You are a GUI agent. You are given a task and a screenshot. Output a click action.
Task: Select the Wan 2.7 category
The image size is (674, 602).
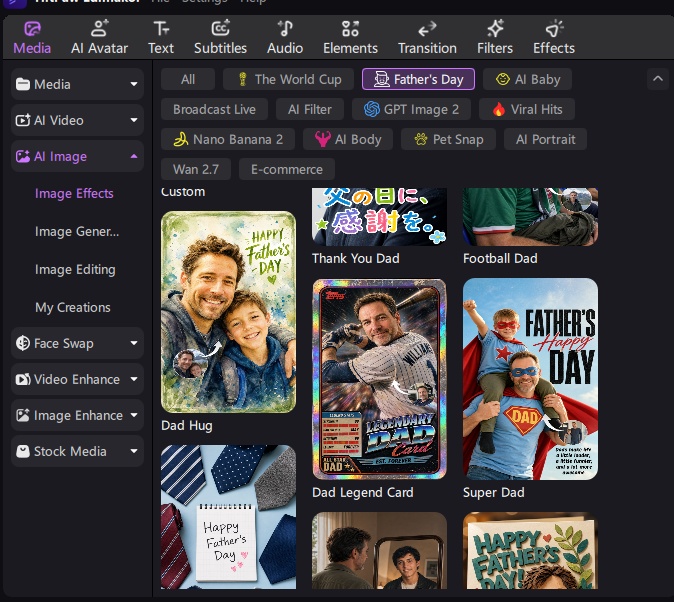click(x=196, y=169)
